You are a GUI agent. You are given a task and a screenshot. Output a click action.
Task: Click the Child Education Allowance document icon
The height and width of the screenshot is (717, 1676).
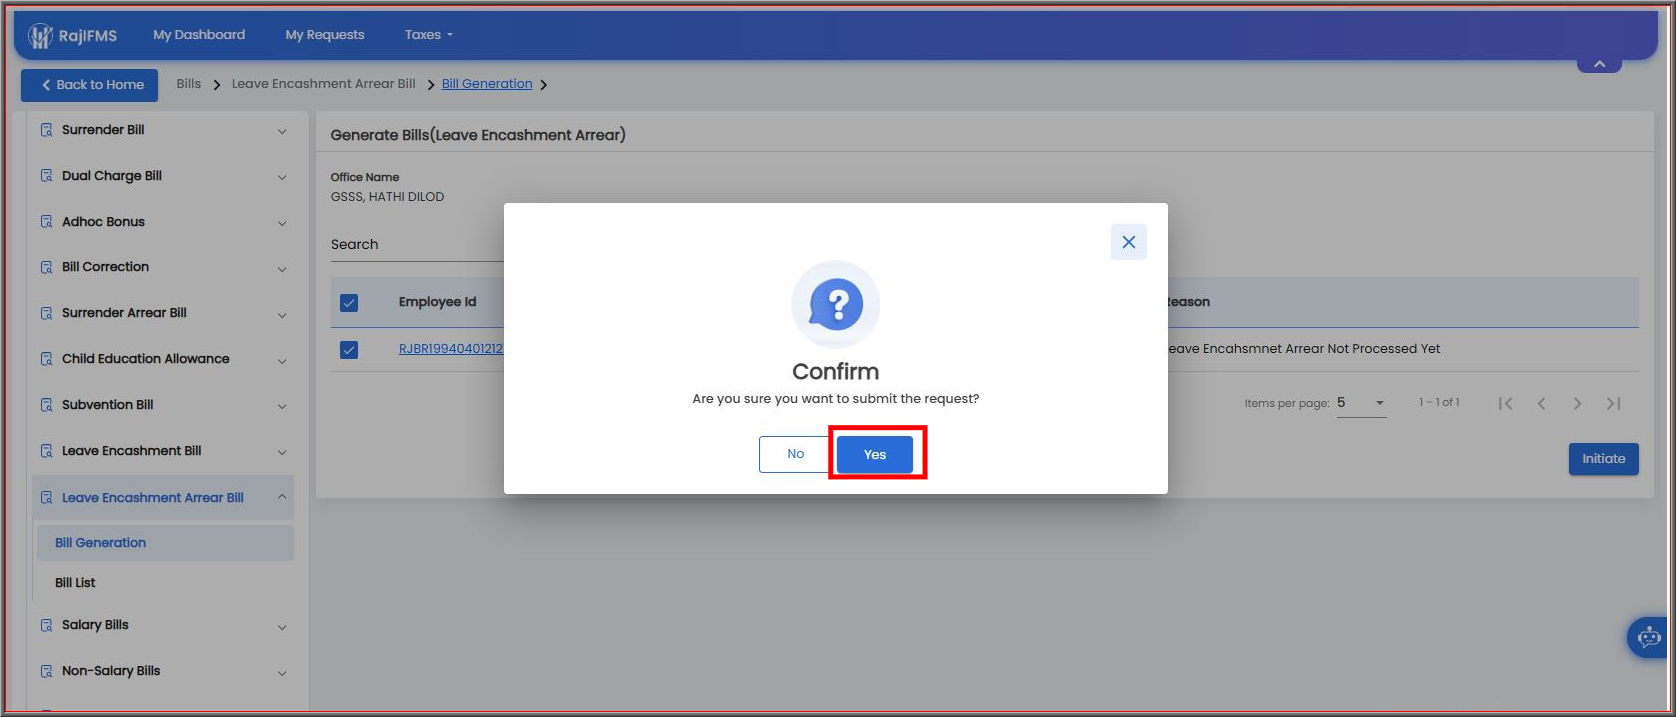click(x=46, y=359)
